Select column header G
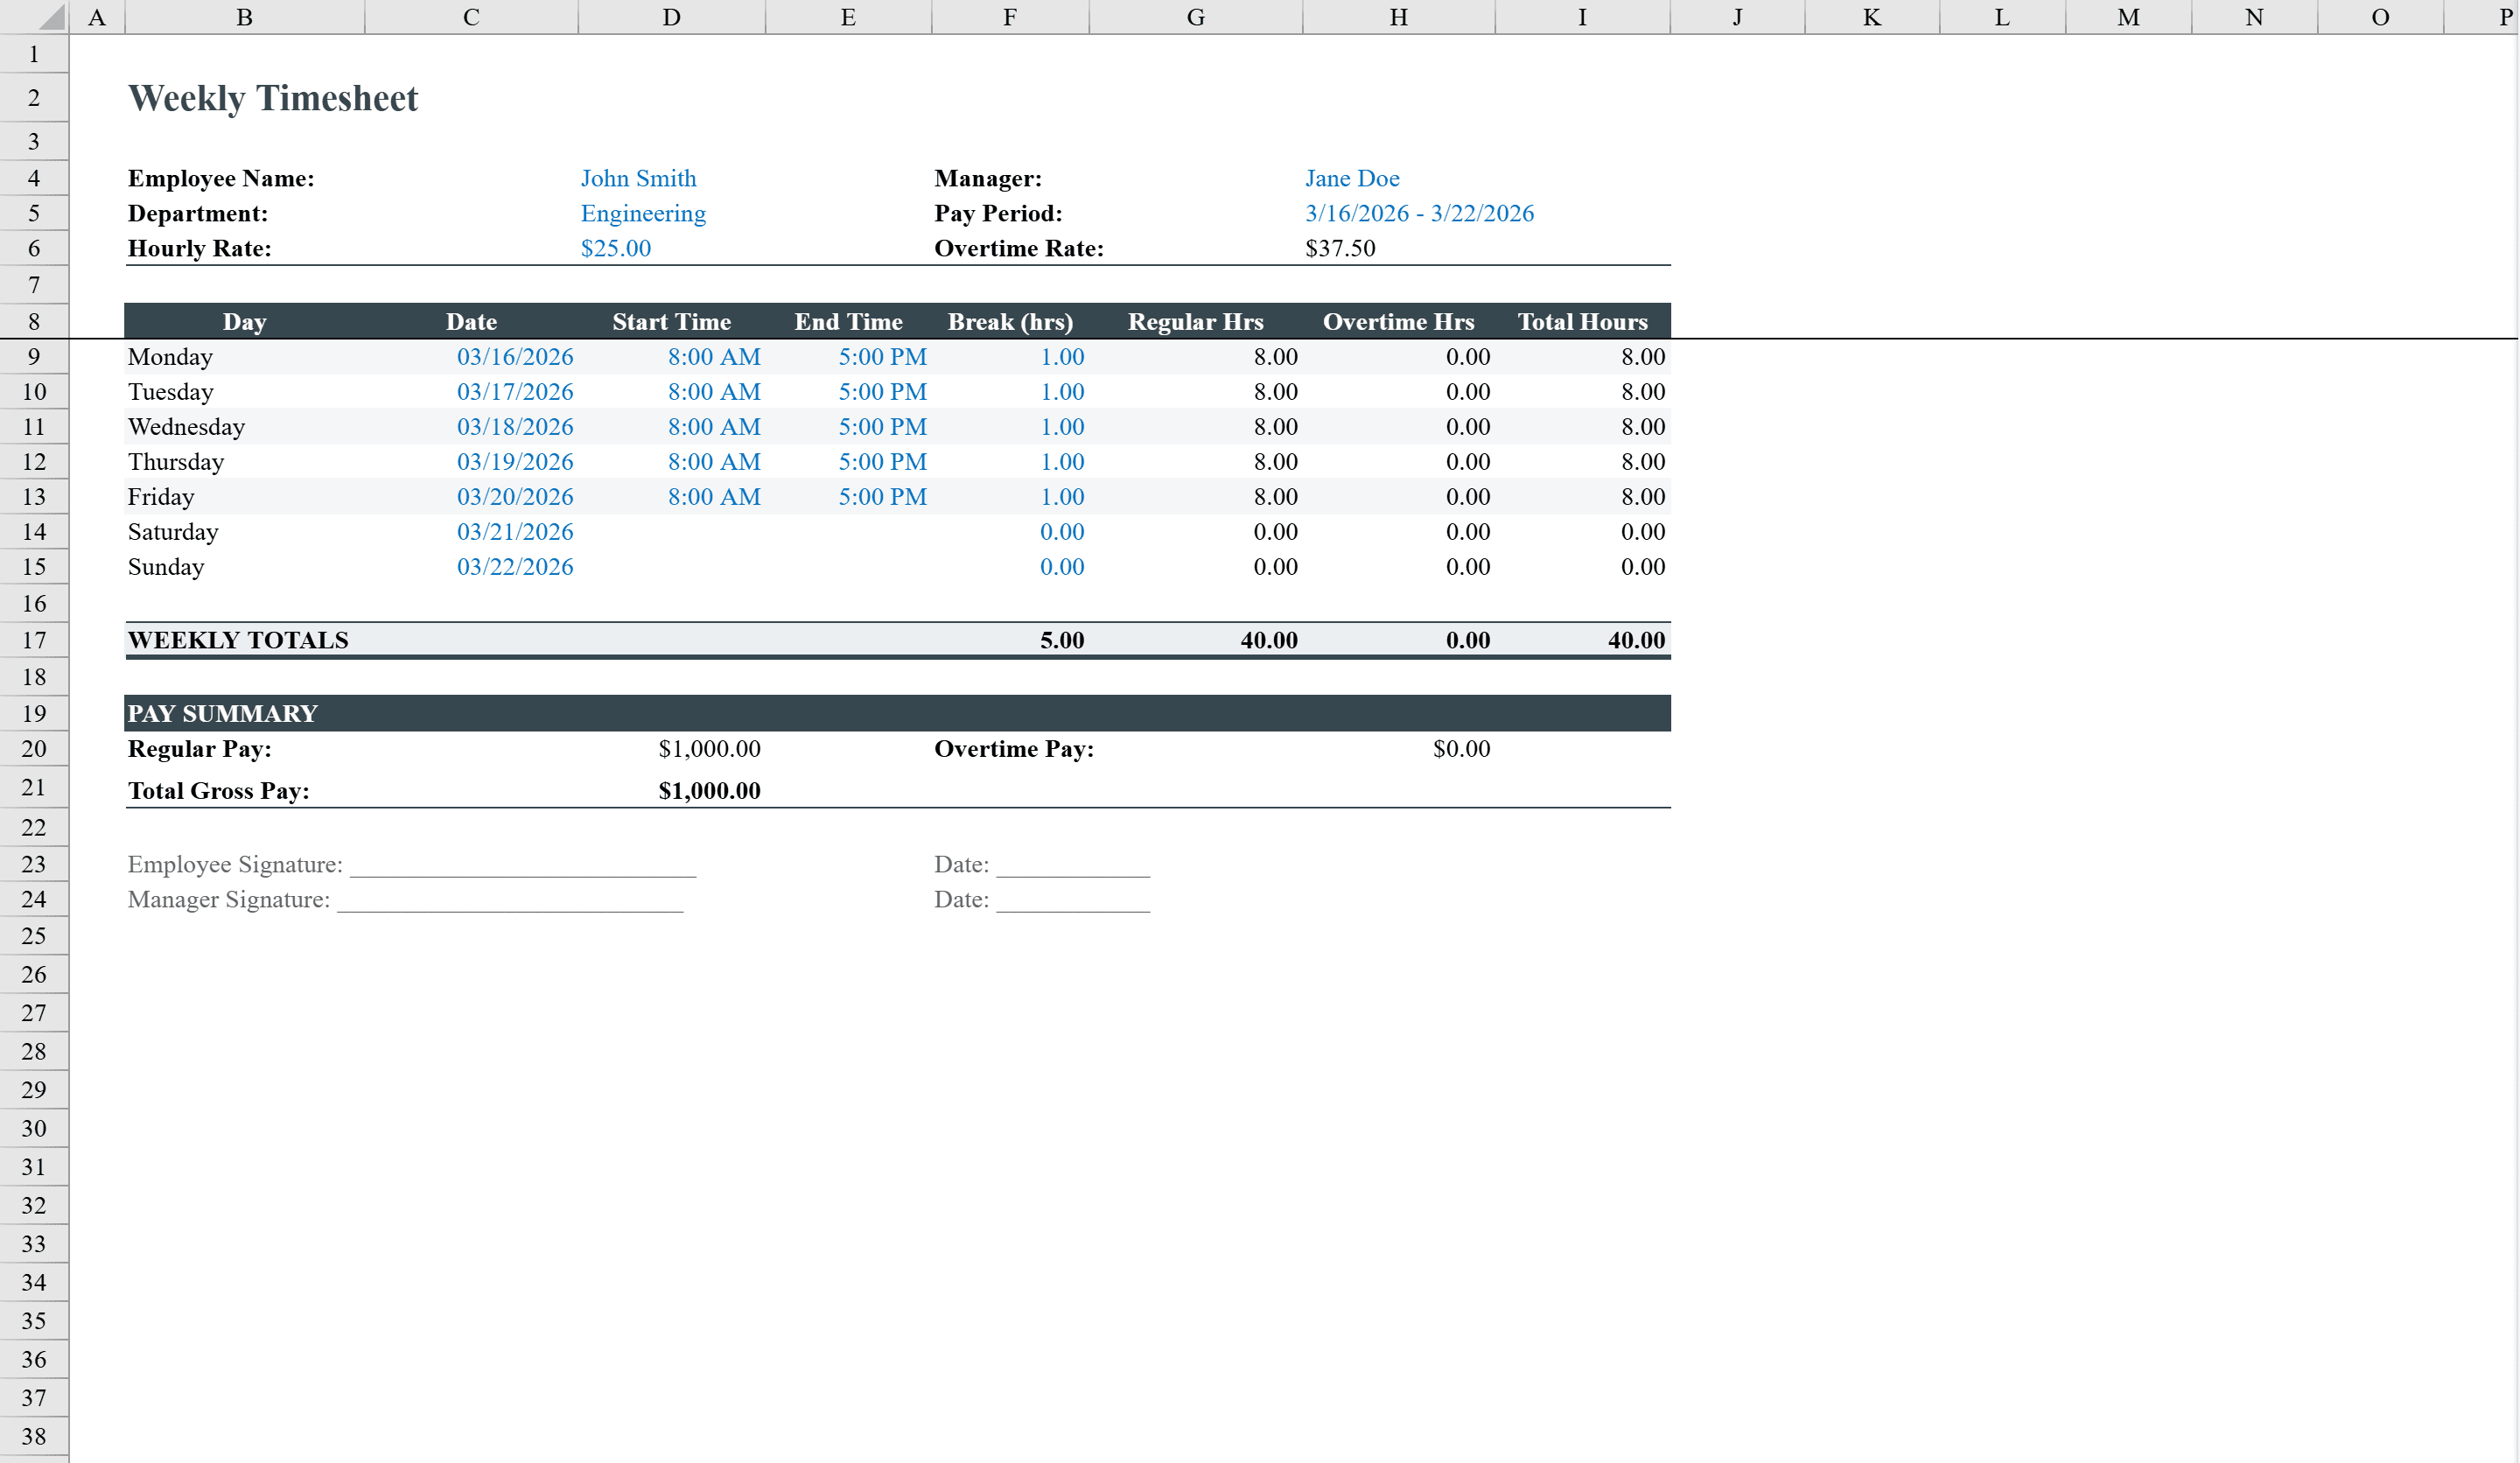 point(1195,16)
